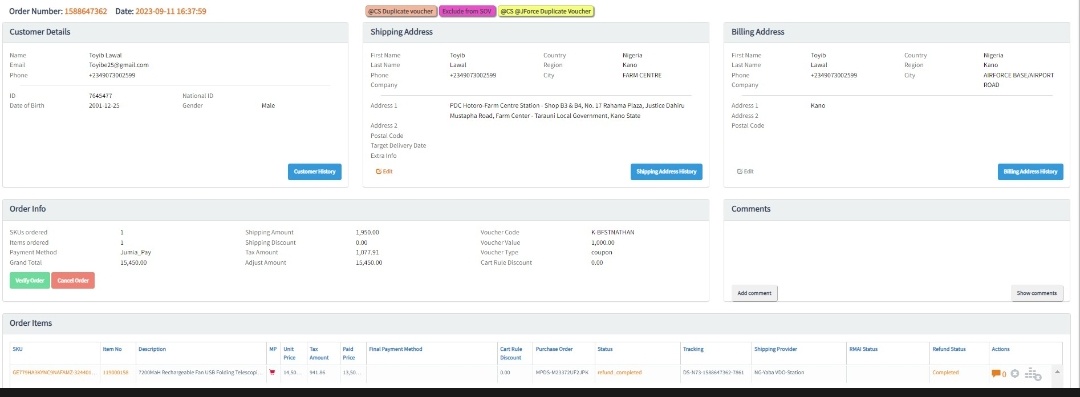
Task: Click the tracking number DS-N73-1588647362-3861
Action: tap(714, 372)
